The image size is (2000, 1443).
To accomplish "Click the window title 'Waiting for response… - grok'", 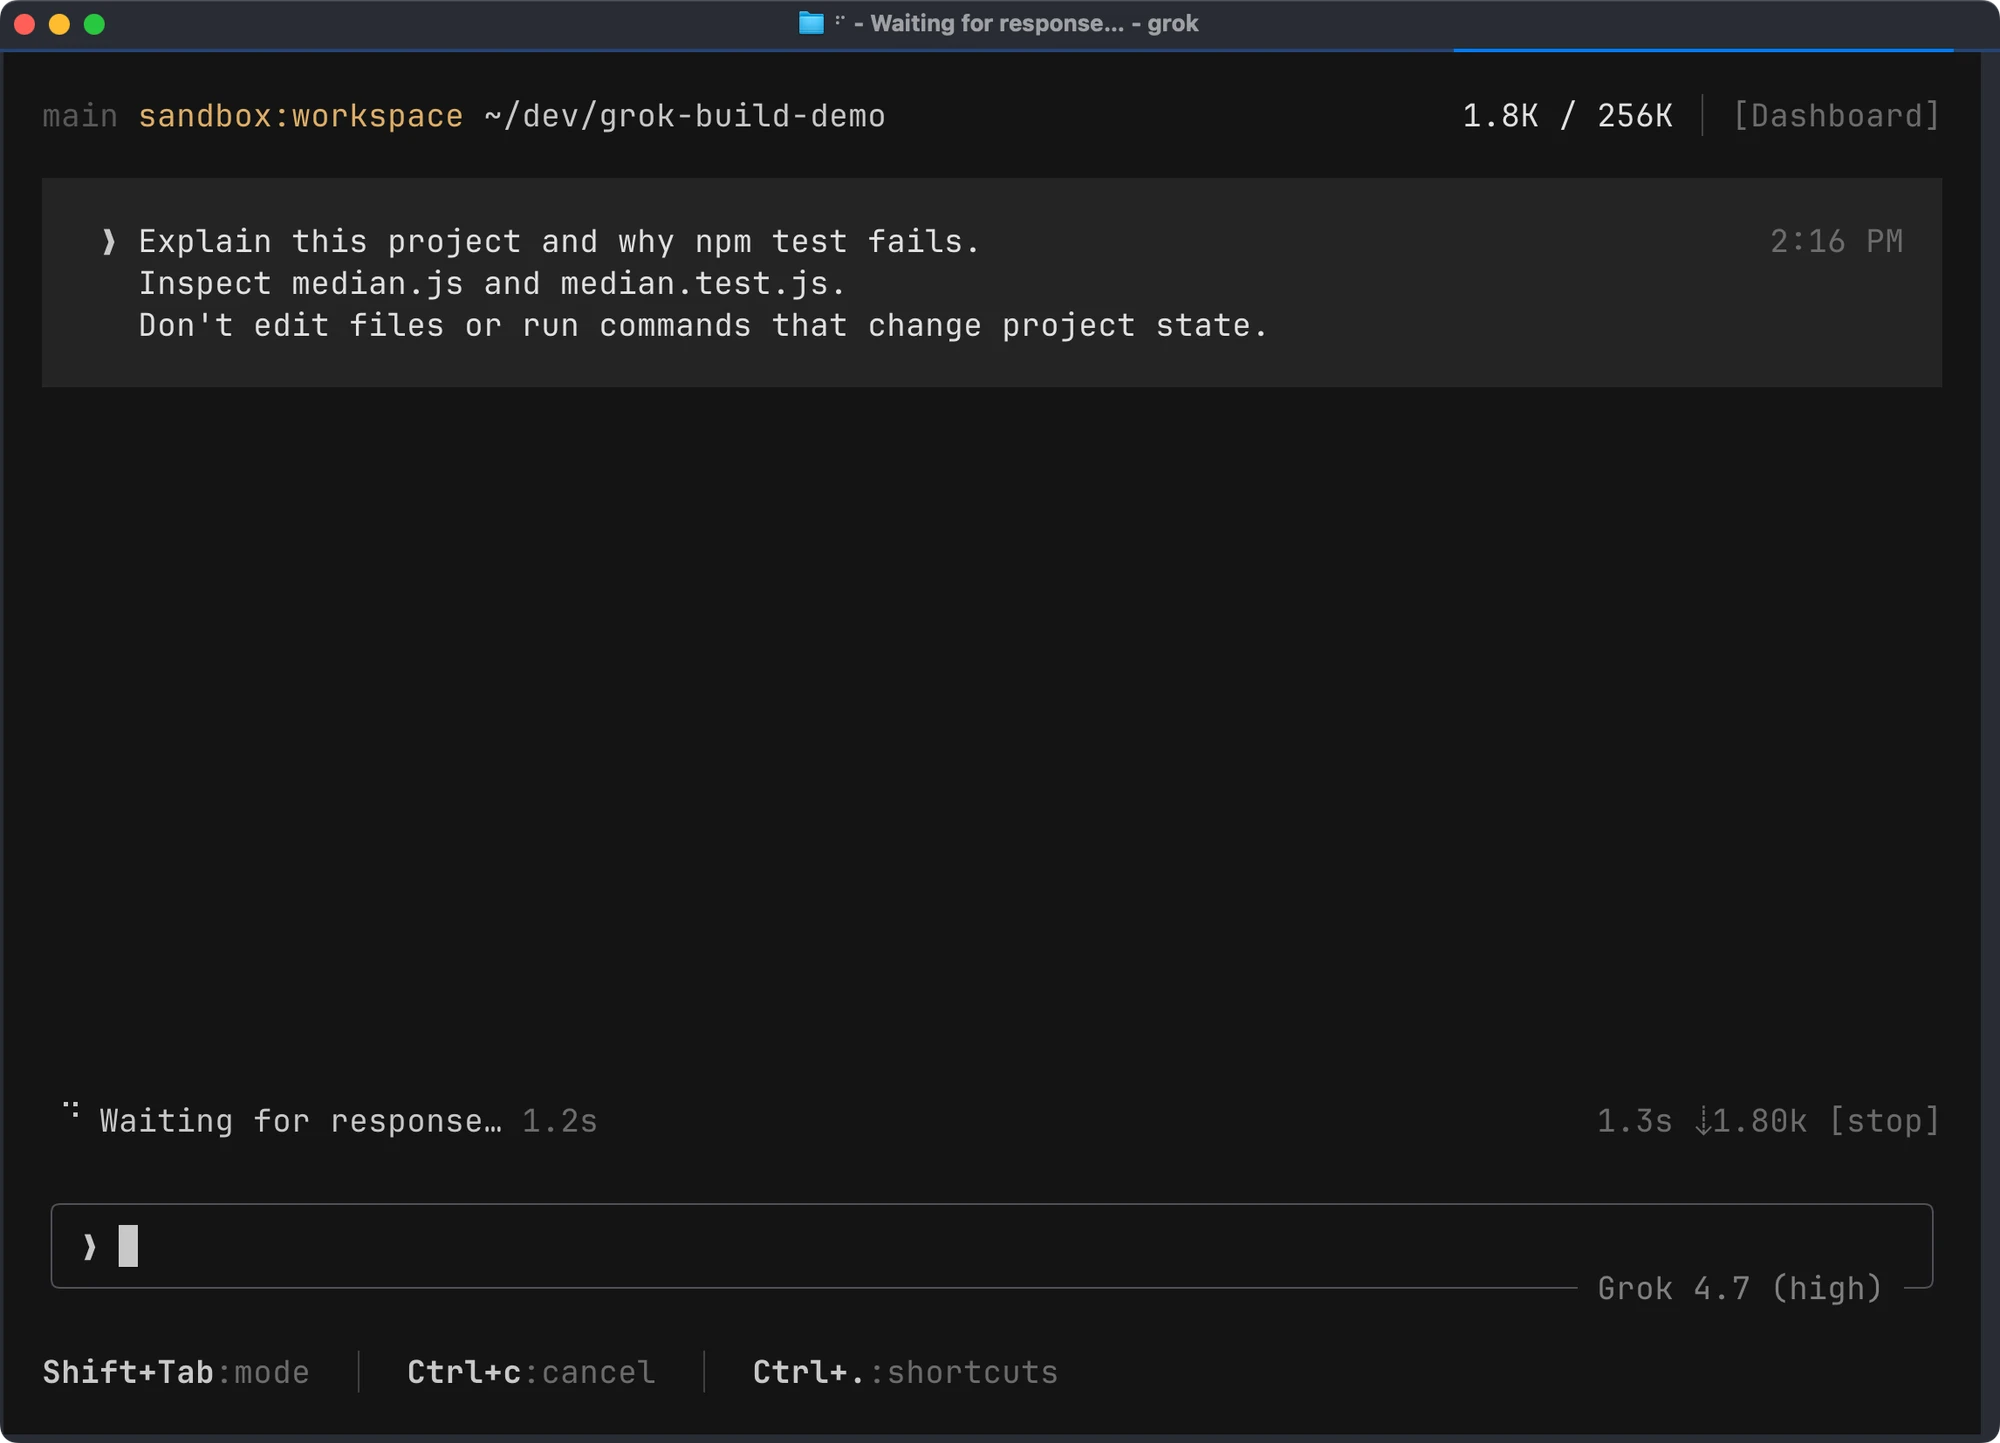I will (1034, 23).
